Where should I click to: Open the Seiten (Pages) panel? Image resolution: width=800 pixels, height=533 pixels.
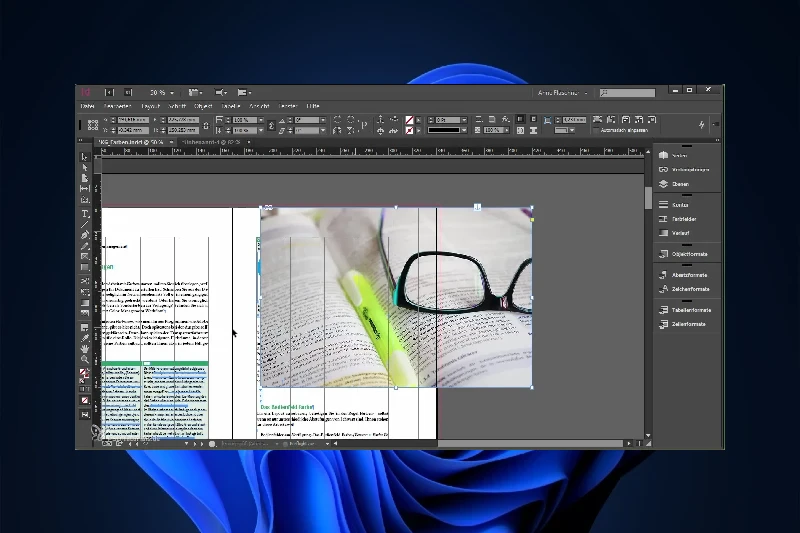pyautogui.click(x=679, y=155)
